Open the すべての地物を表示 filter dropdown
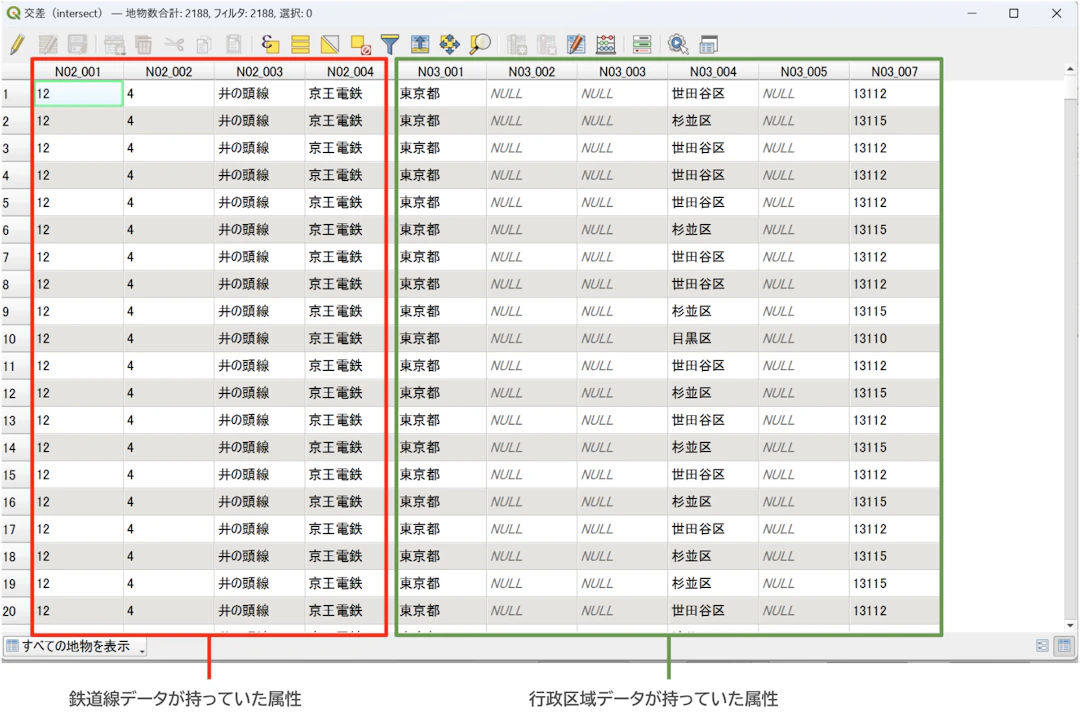Screen dimensions: 1080x717 [x=75, y=646]
